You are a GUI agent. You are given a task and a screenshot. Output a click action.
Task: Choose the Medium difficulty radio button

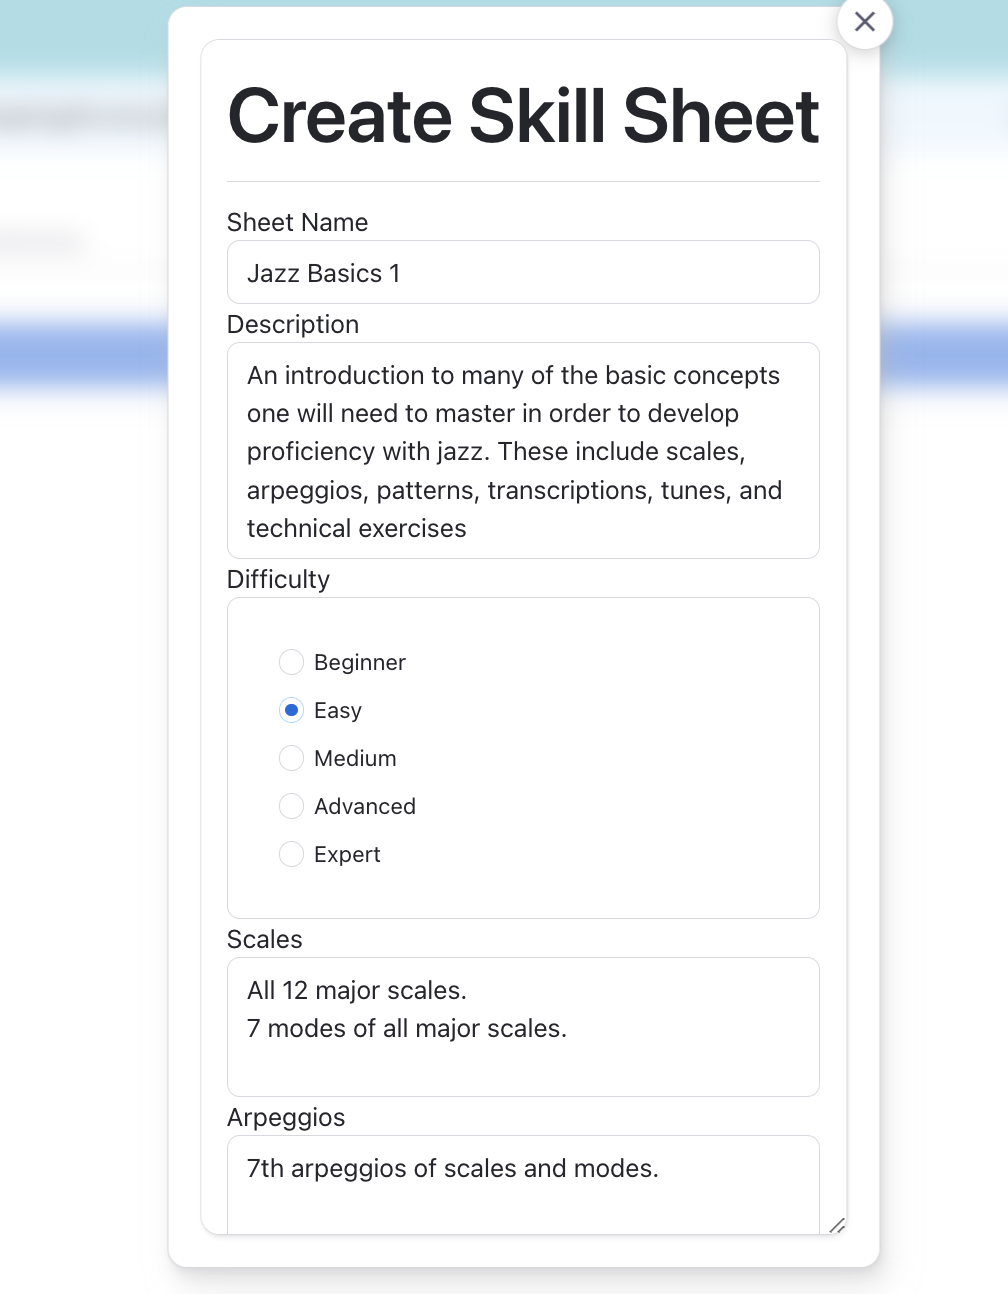click(291, 758)
